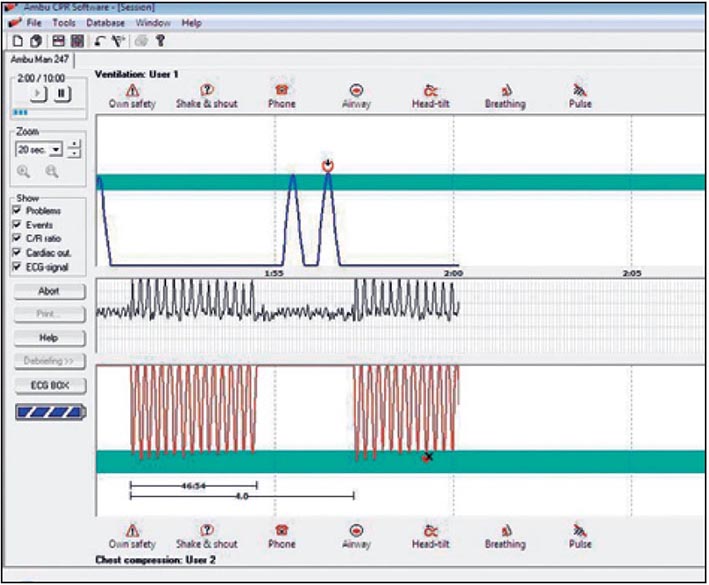Screen dimensions: 709x585
Task: Click the Debriefing >> button
Action: [49, 361]
